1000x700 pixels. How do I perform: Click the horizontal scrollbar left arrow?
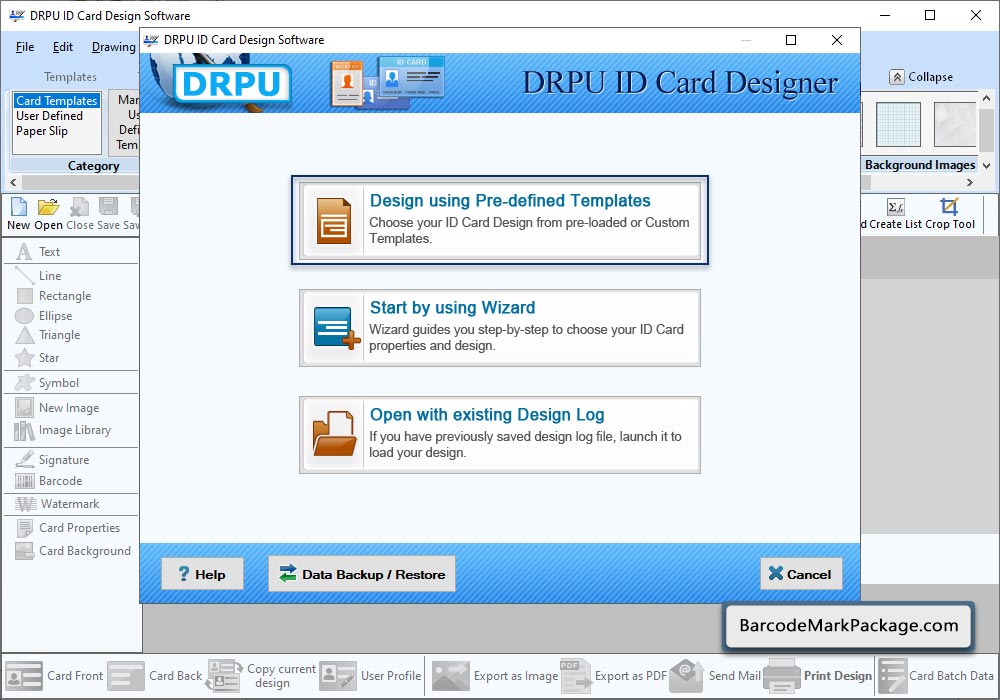(13, 182)
